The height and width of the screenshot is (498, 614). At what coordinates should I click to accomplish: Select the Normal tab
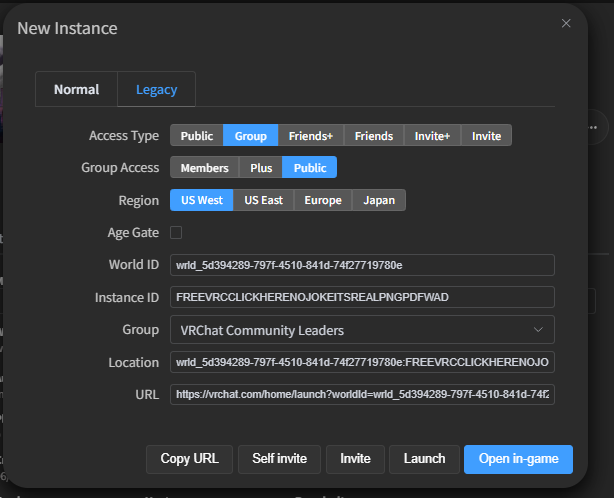(76, 89)
